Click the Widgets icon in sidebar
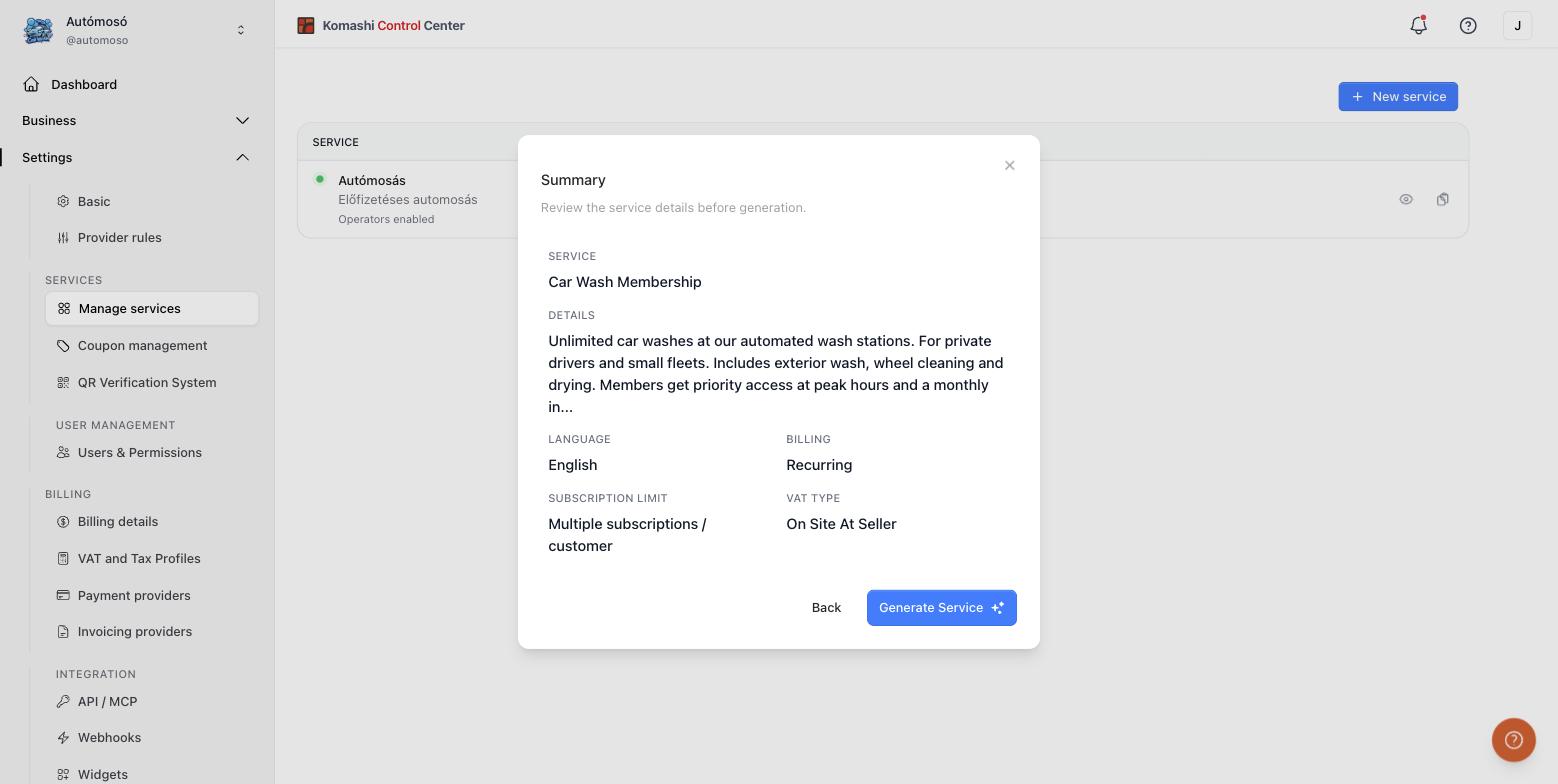 pos(63,774)
